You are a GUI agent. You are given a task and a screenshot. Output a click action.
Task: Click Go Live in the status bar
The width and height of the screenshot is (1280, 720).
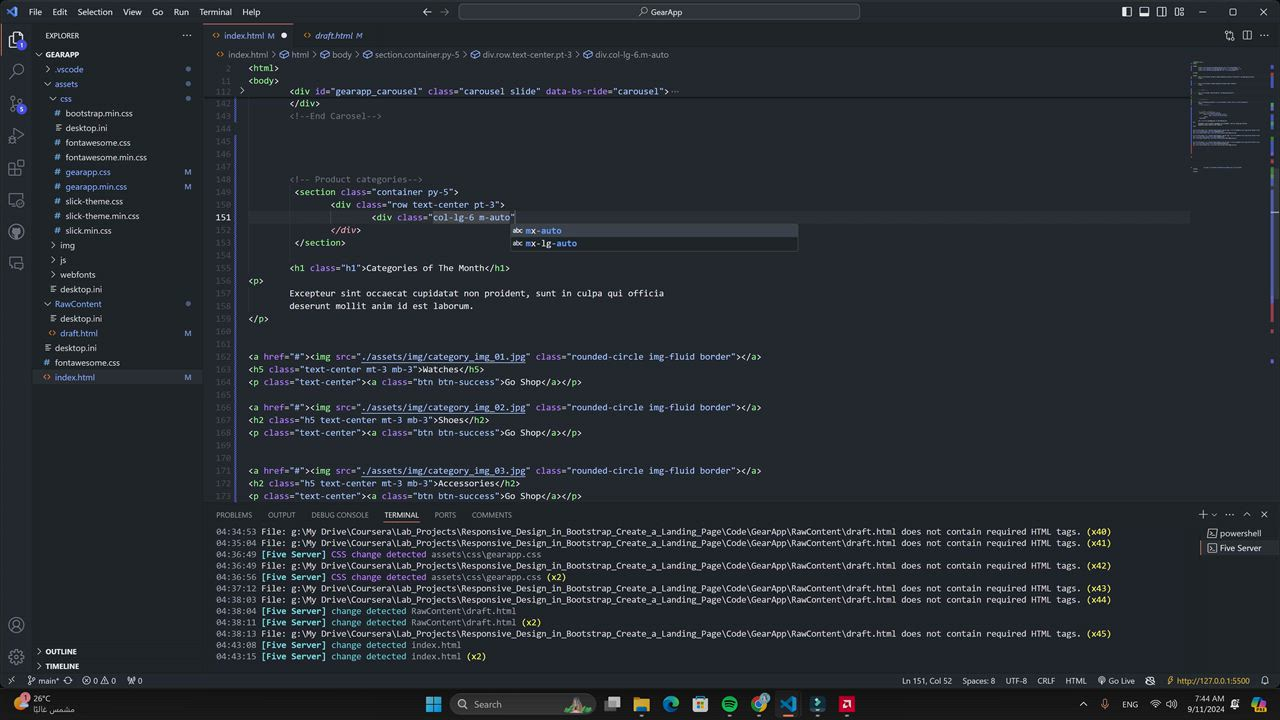(1116, 681)
